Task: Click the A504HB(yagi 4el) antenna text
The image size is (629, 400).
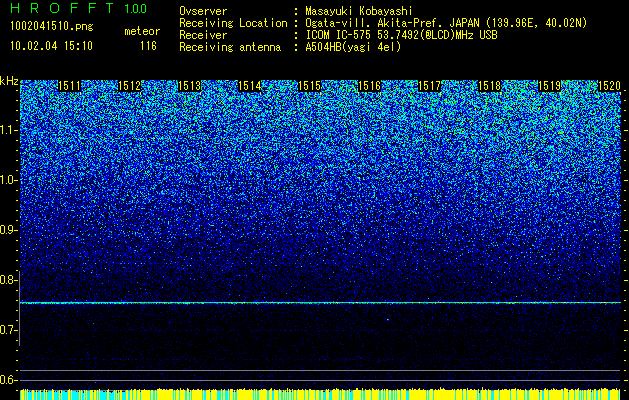Action: (x=353, y=47)
